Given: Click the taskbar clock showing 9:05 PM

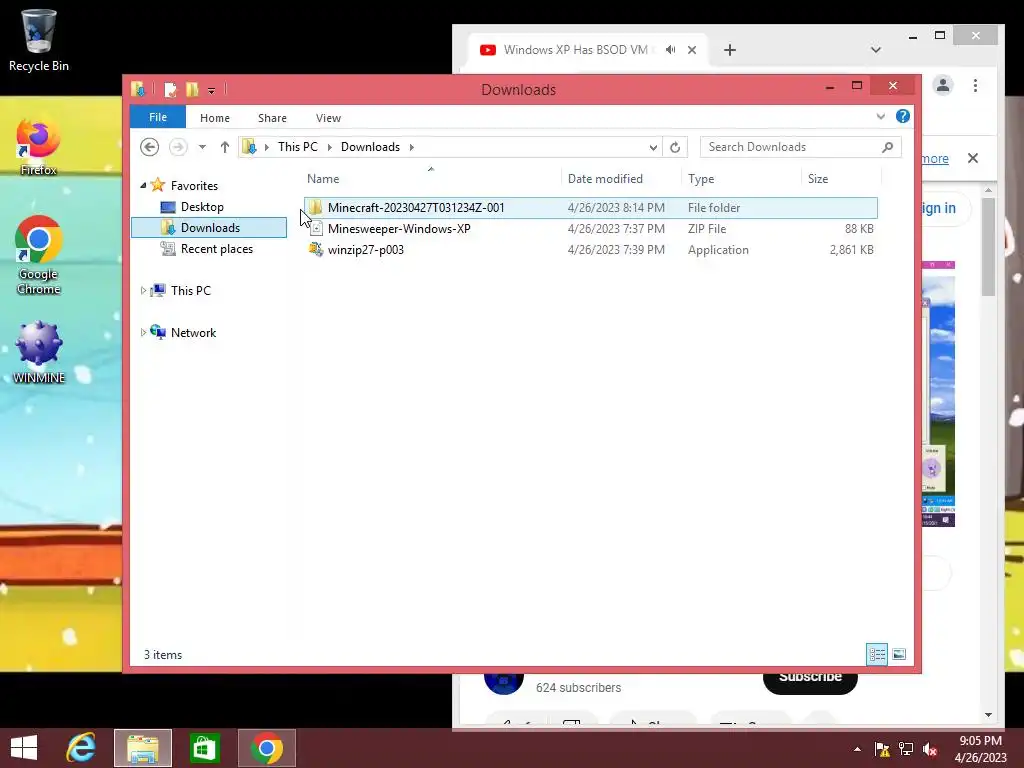Looking at the screenshot, I should pyautogui.click(x=980, y=749).
